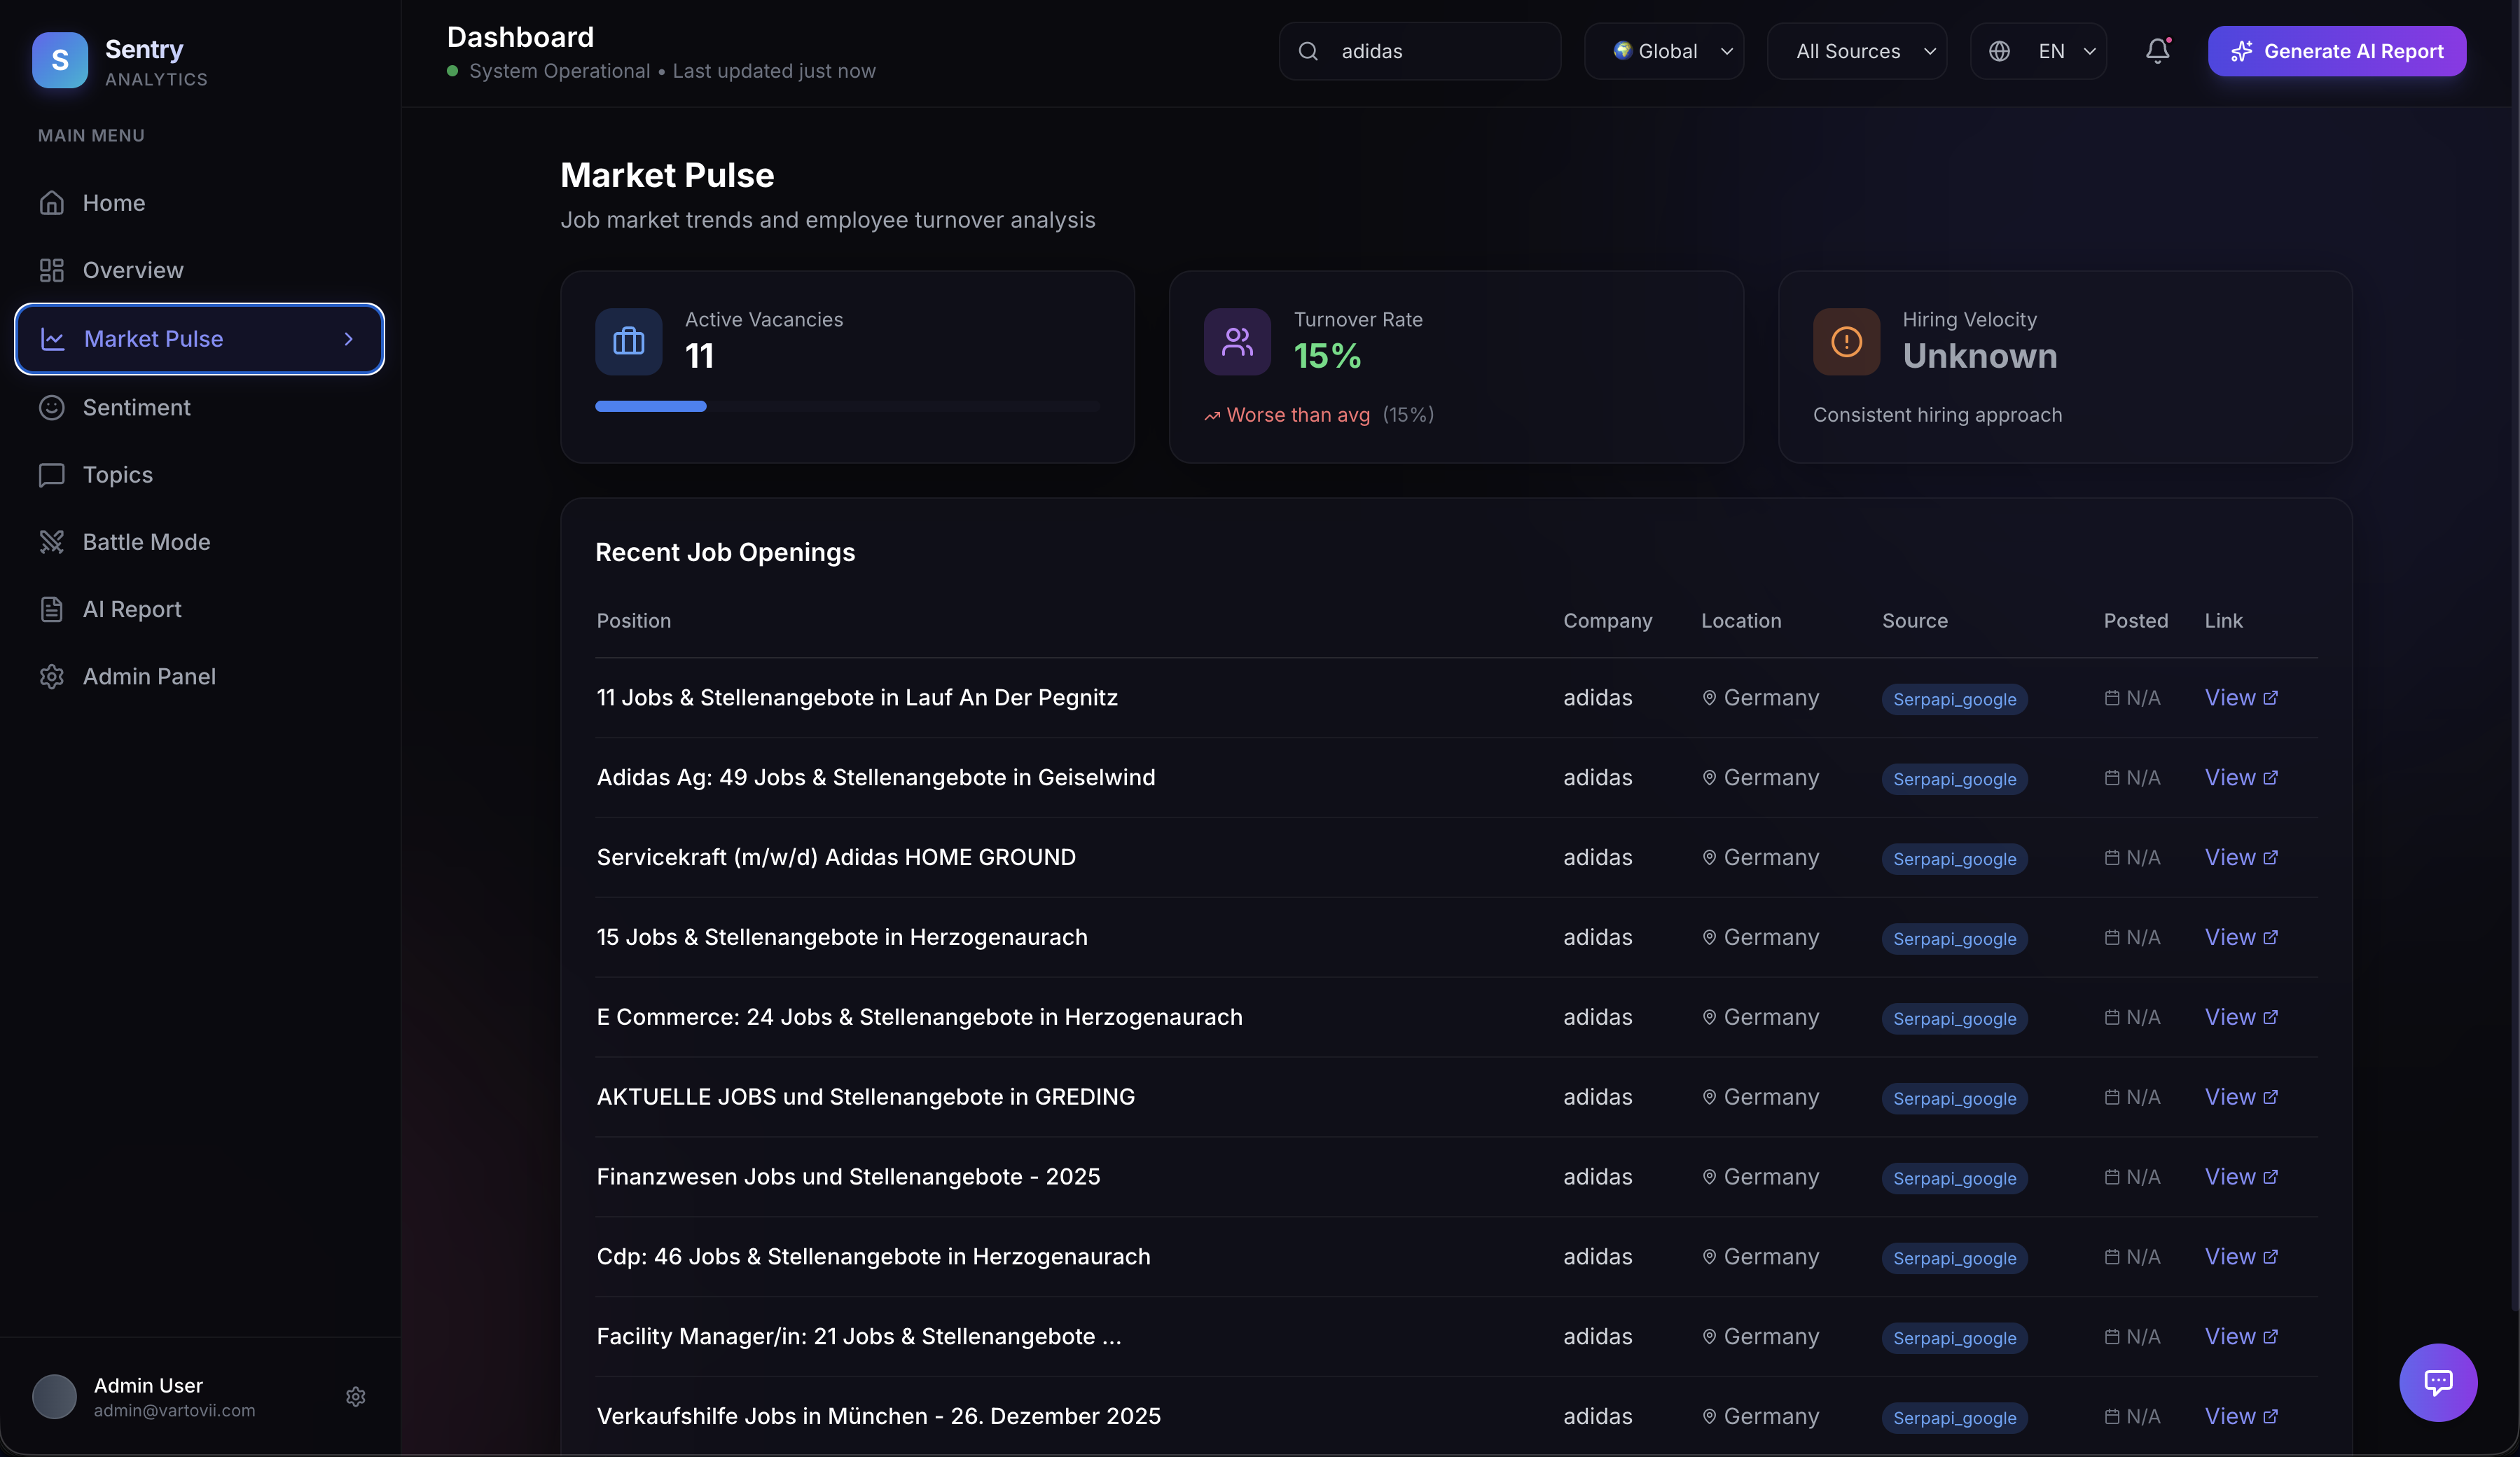Viewport: 2520px width, 1457px height.
Task: Click the search magnifier icon
Action: [x=1308, y=51]
